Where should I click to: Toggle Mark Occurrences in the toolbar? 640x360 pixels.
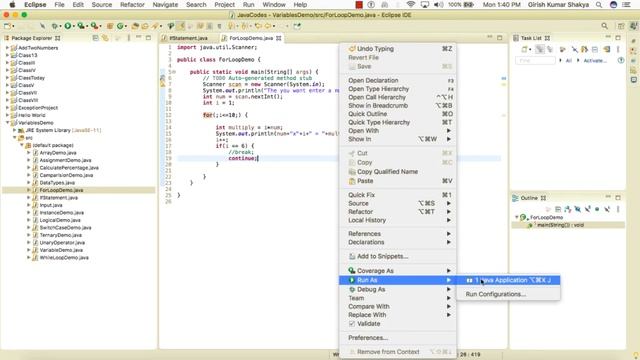click(180, 26)
